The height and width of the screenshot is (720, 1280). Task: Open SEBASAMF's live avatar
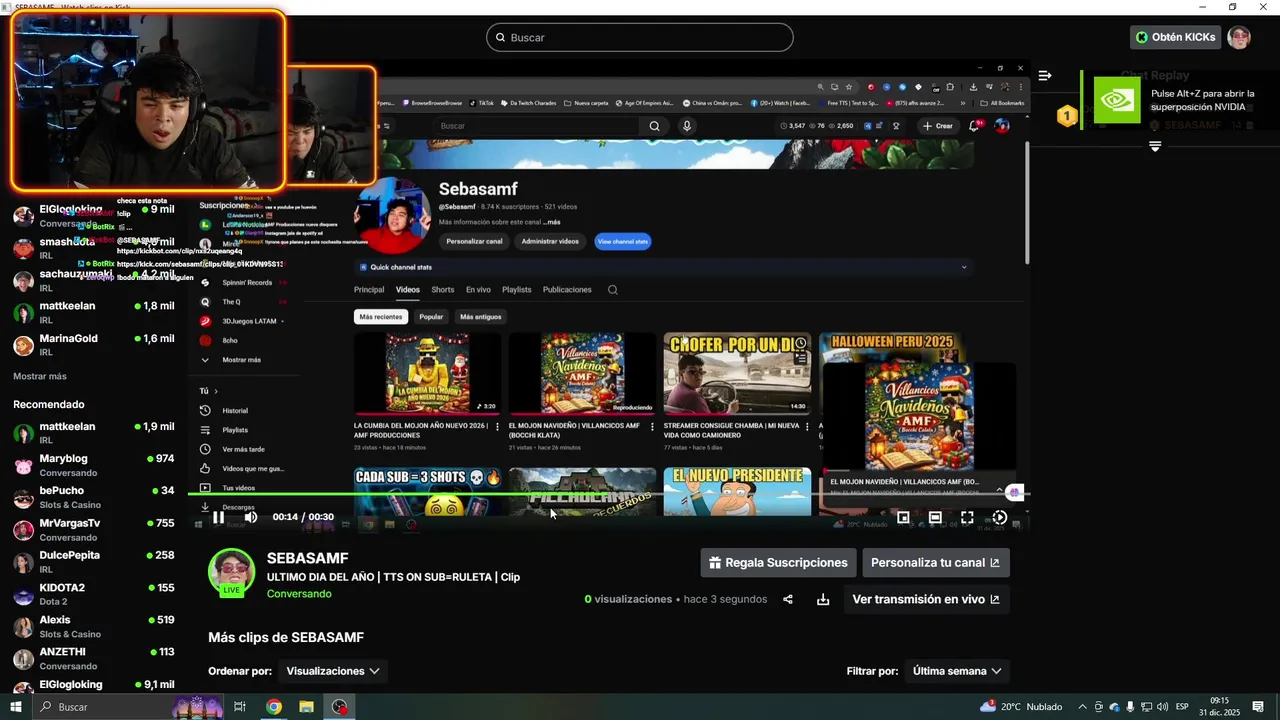231,572
